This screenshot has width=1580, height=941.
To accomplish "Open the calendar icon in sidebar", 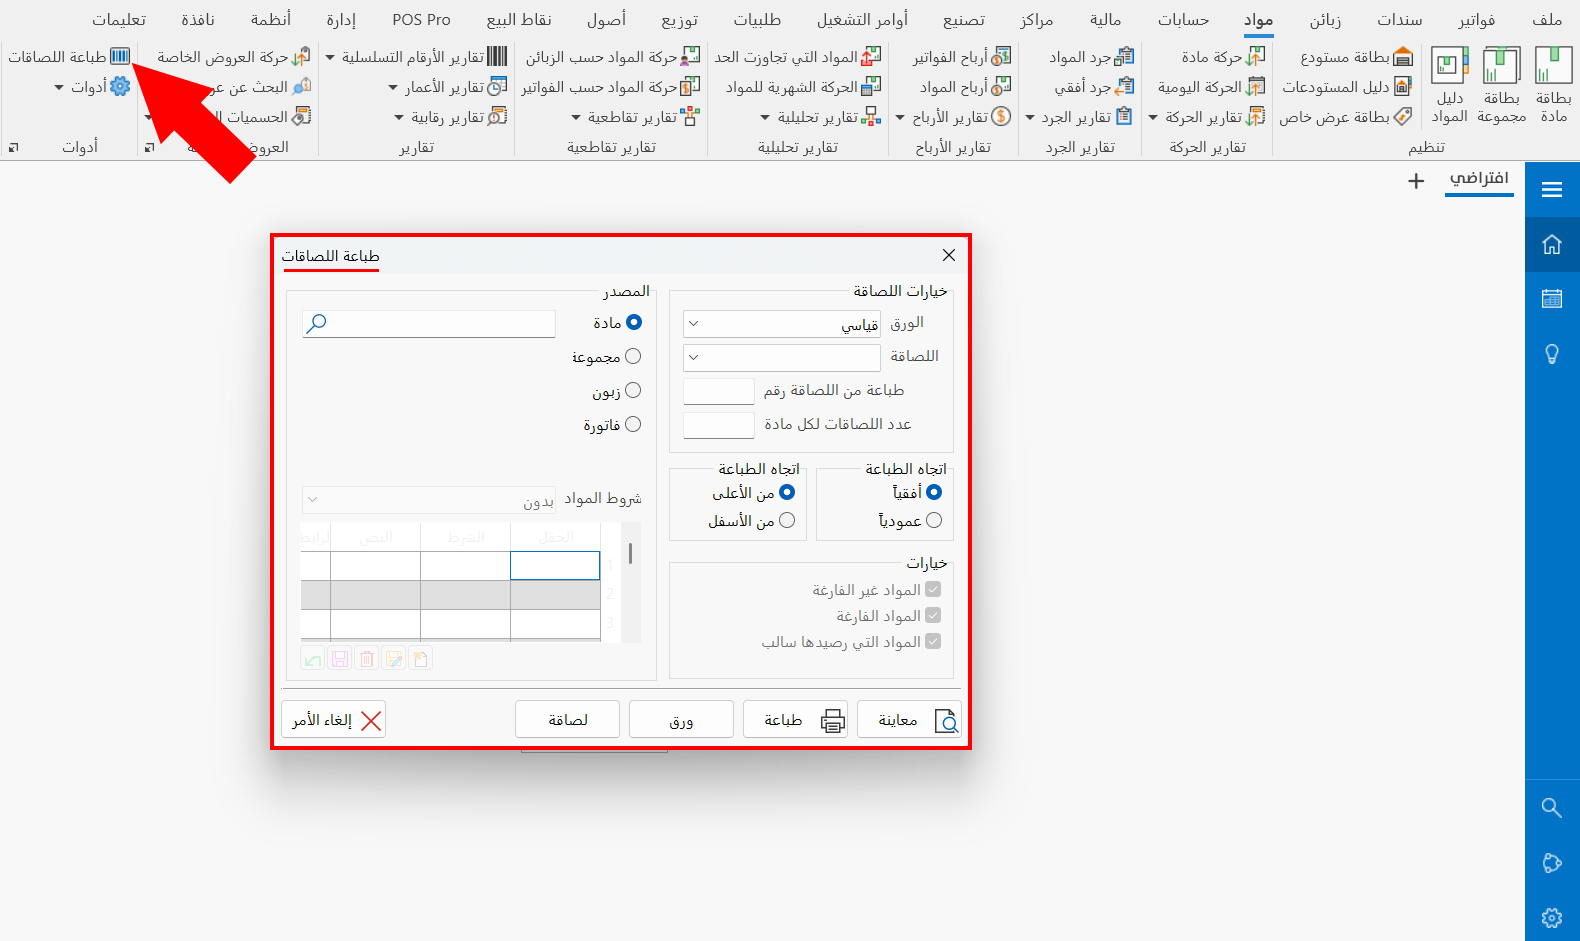I will point(1552,298).
